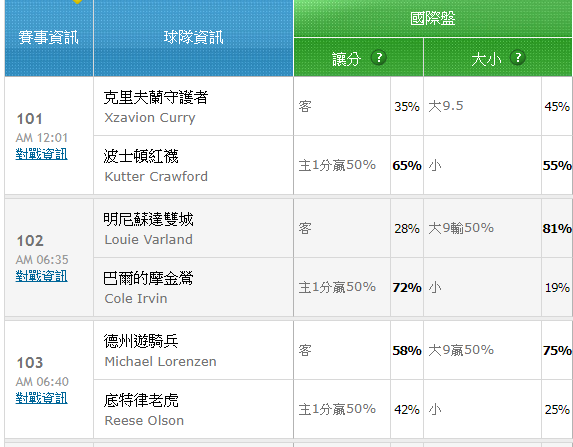Select the 大9輸50% option in game 102
The height and width of the screenshot is (447, 573).
(482, 228)
